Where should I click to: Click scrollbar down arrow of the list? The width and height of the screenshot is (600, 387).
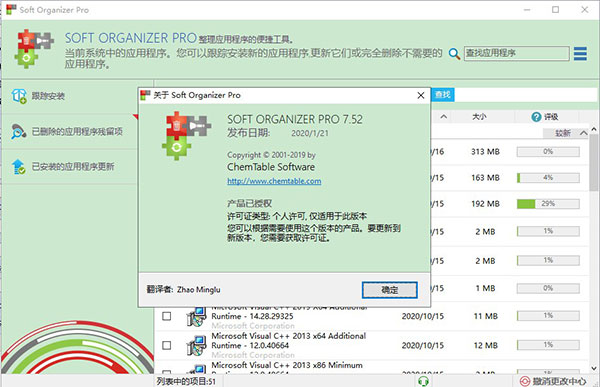[594, 369]
